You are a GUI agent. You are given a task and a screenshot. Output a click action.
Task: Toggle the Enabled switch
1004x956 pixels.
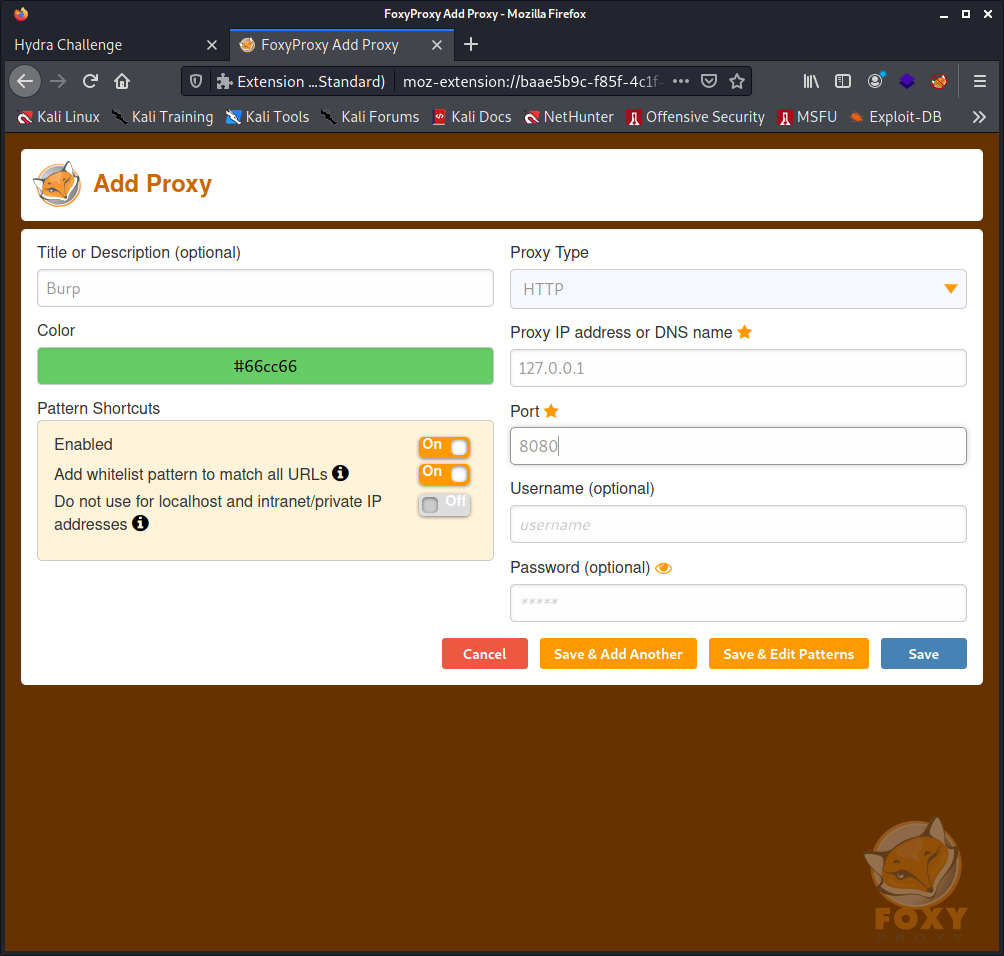(x=444, y=446)
